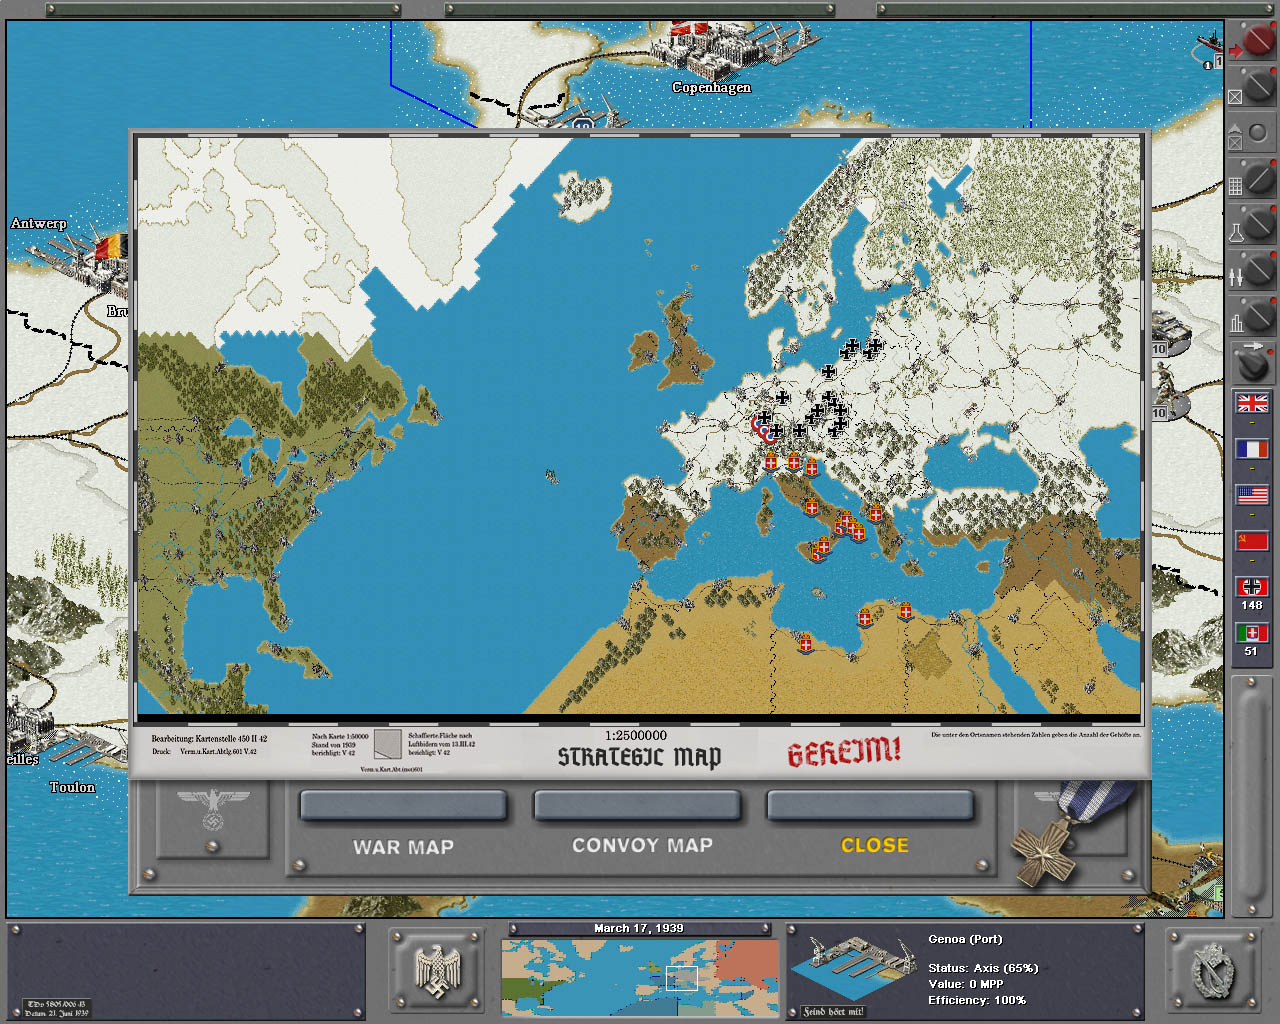The image size is (1280, 1024).
Task: Select the infantry soldier unit on main map
Action: pos(1168,392)
